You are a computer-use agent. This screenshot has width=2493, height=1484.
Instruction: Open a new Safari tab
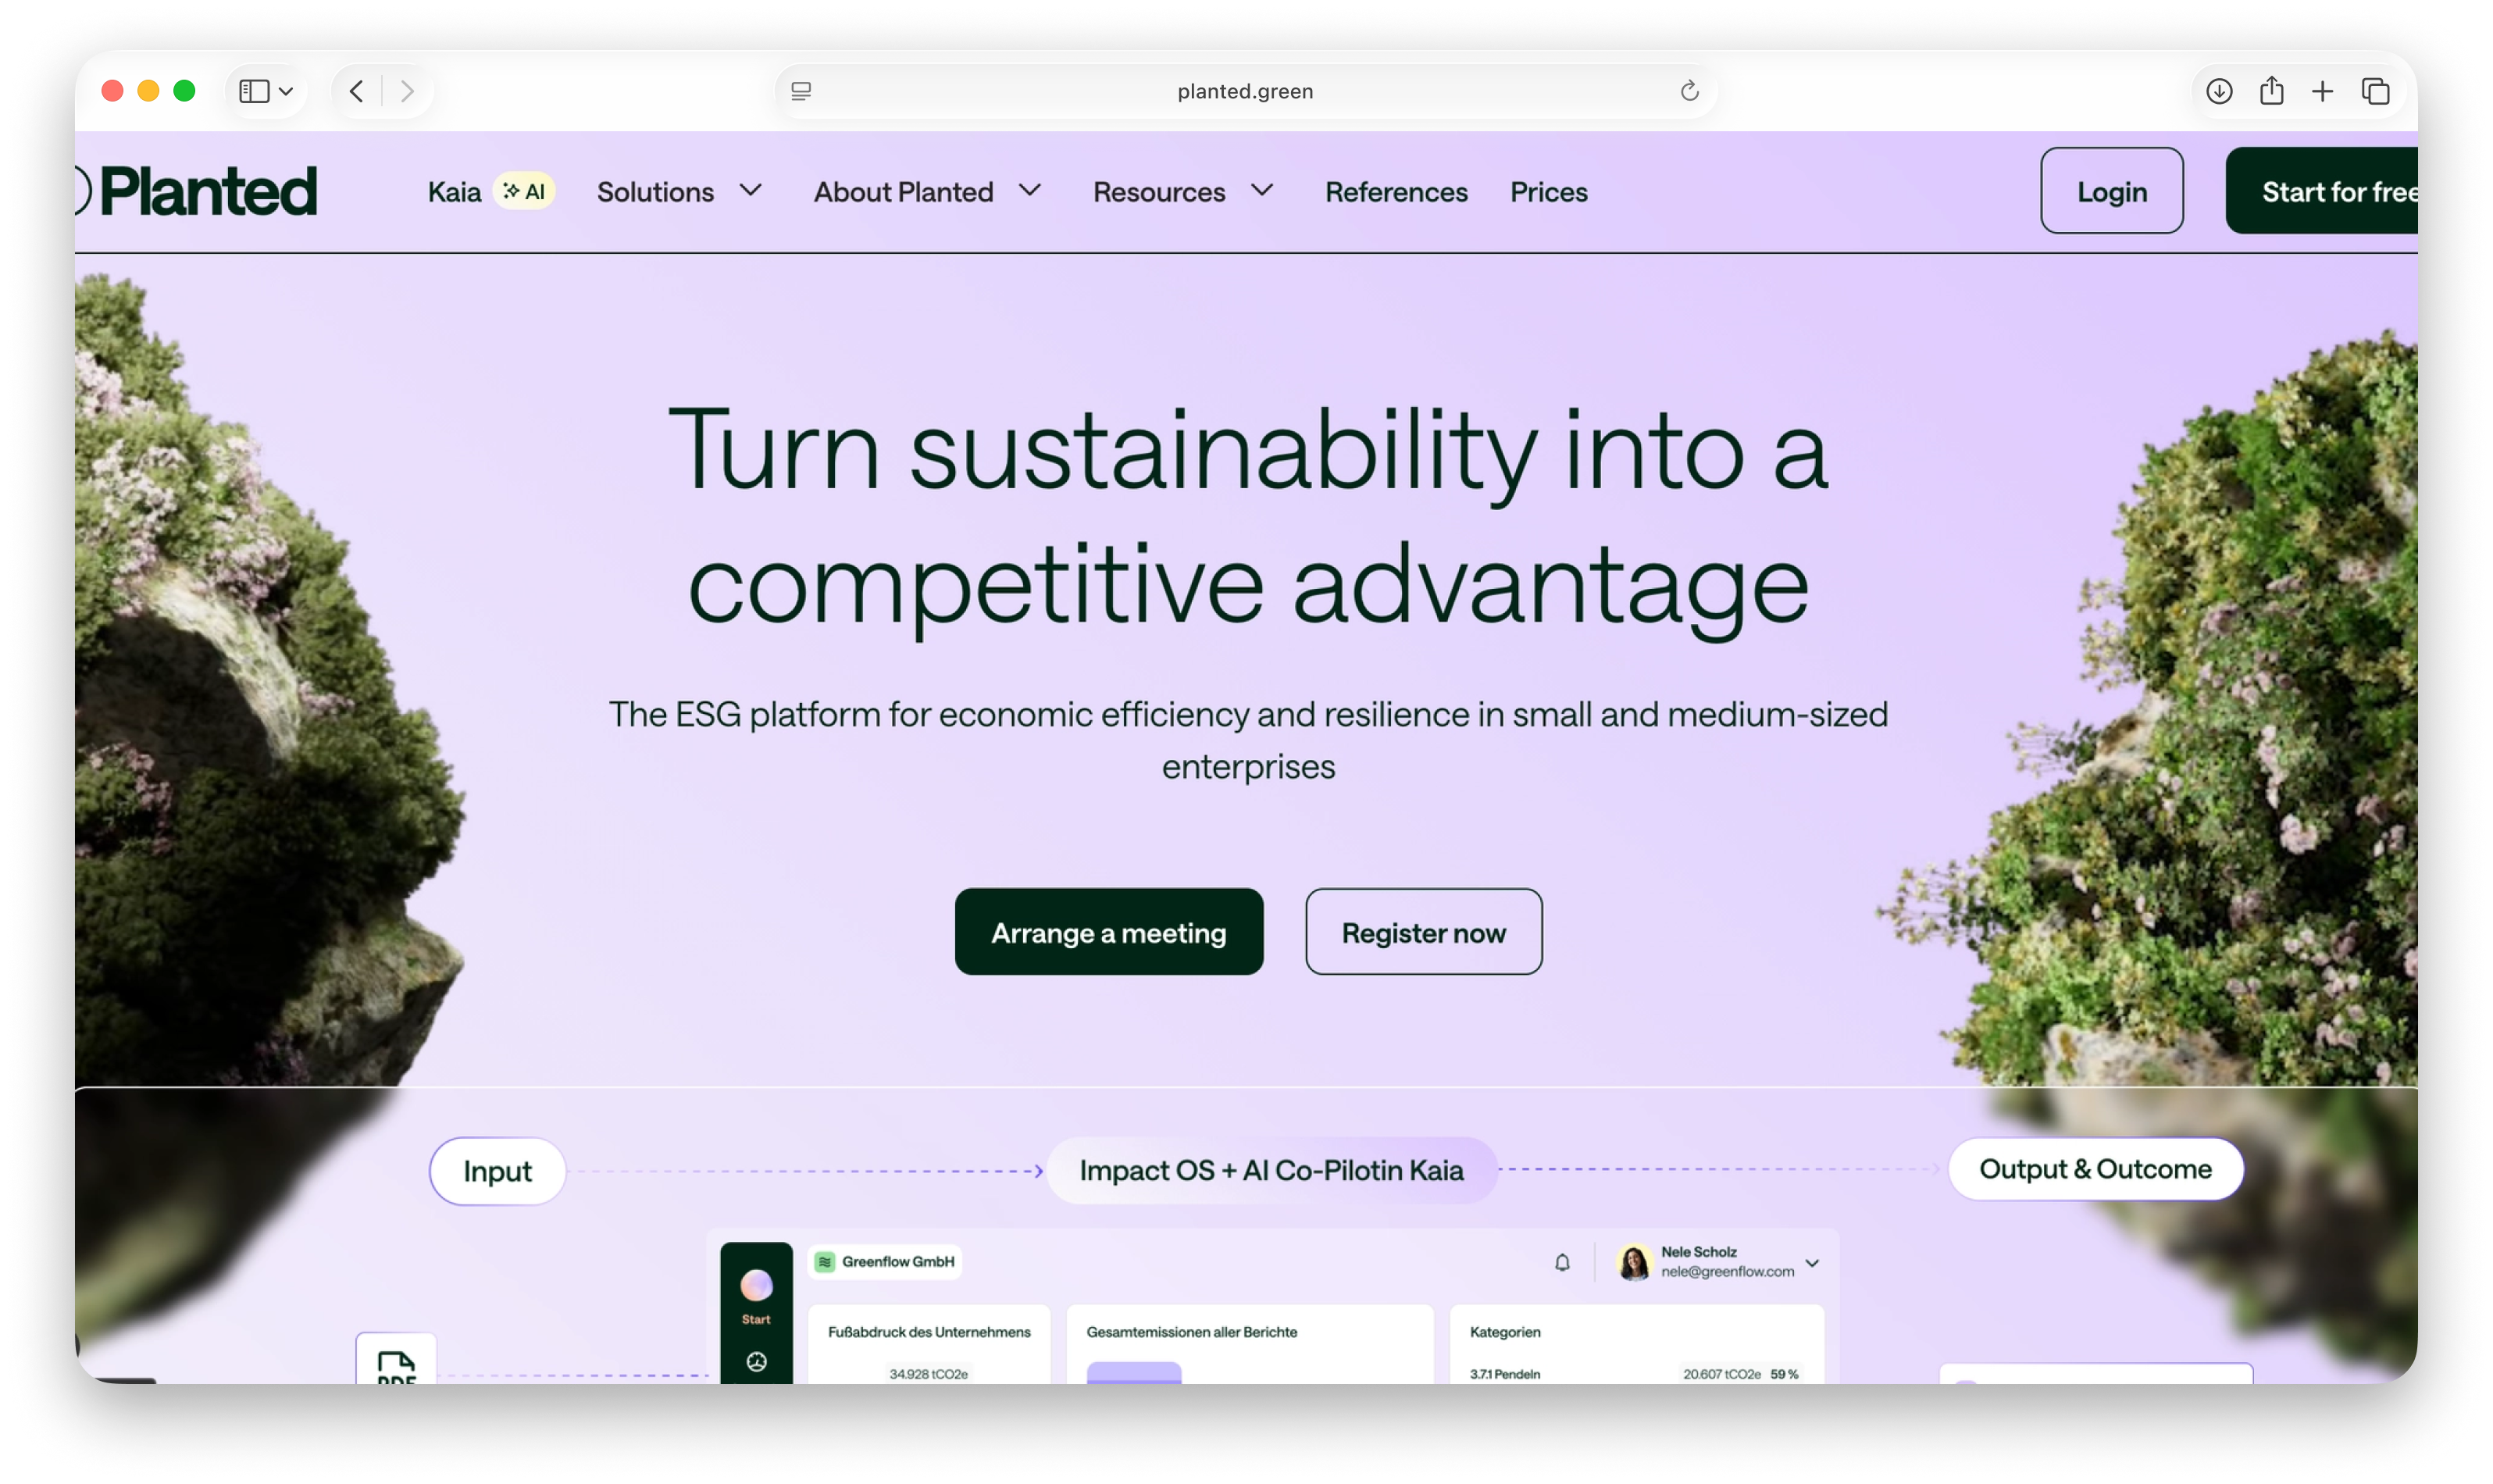click(2322, 91)
